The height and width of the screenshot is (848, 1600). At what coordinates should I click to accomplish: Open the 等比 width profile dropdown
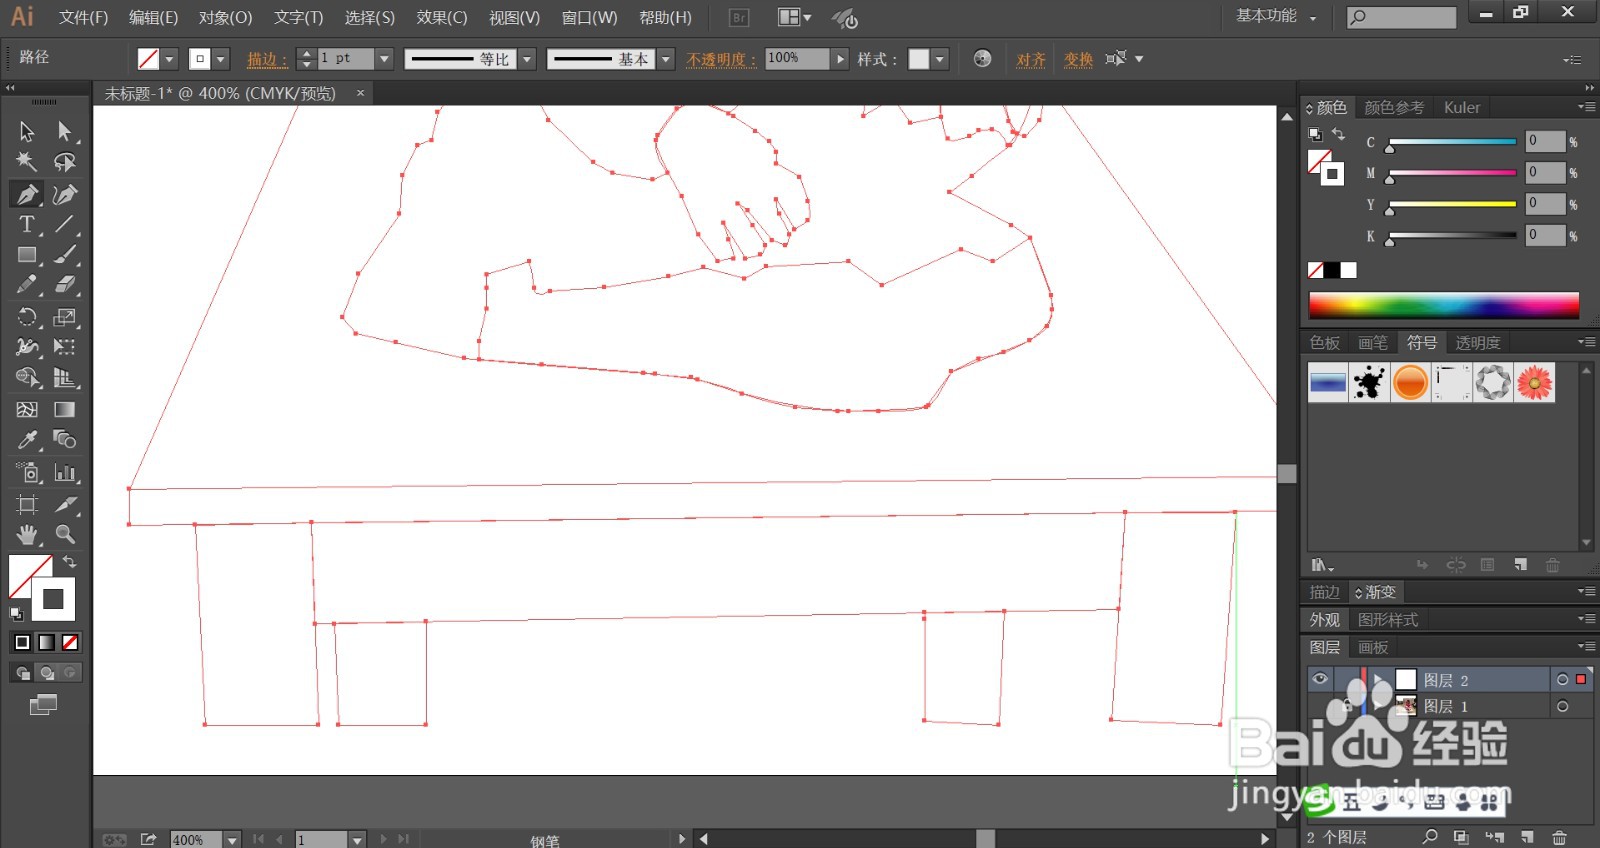528,59
